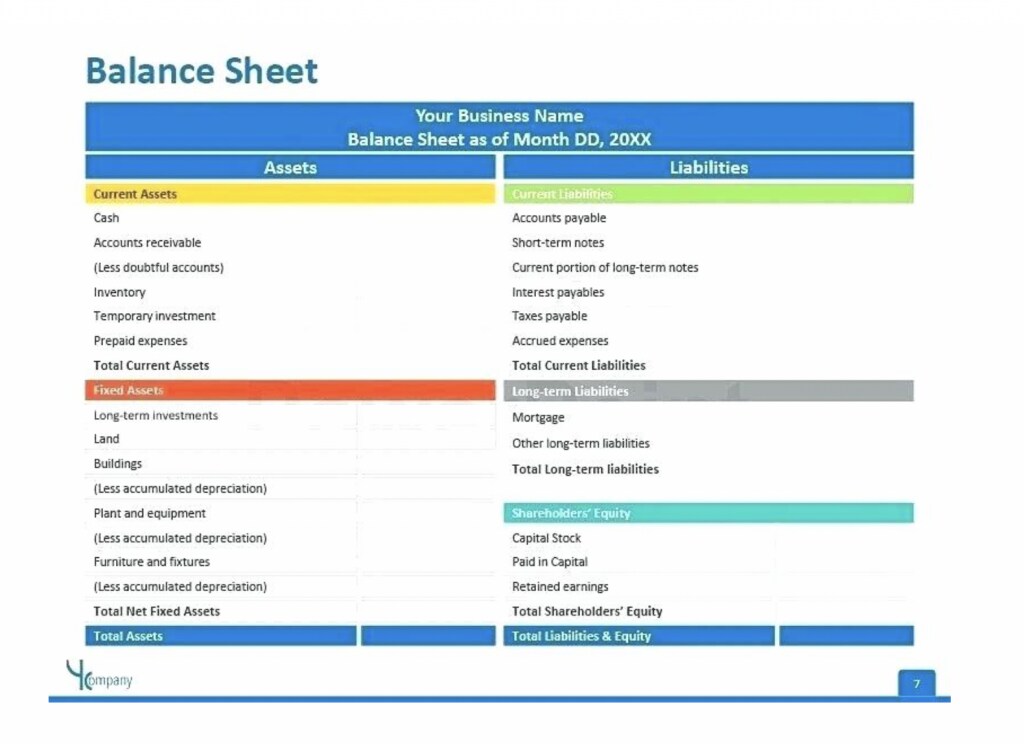Image resolution: width=1024 pixels, height=744 pixels.
Task: Click the Taxes payable line item
Action: (549, 316)
